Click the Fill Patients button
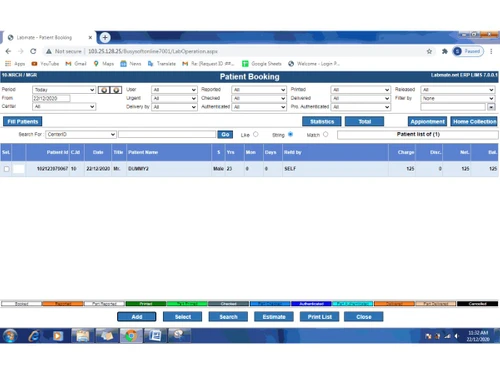Image resolution: width=500 pixels, height=375 pixels. (x=23, y=121)
